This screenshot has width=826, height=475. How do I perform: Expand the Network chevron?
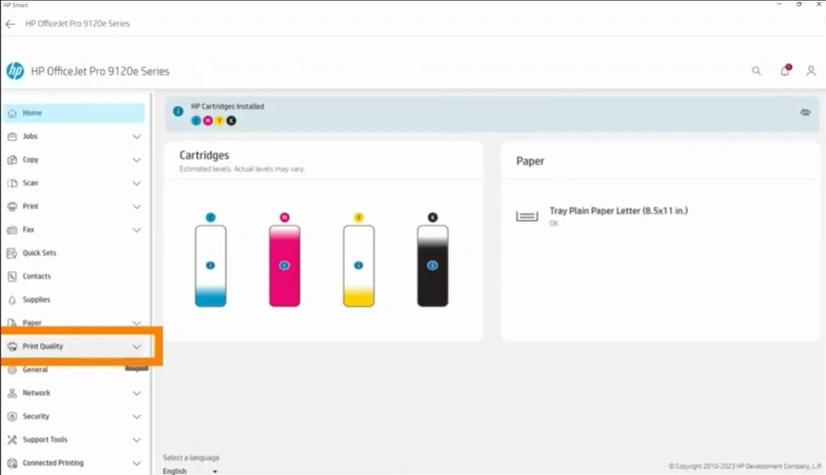[136, 393]
